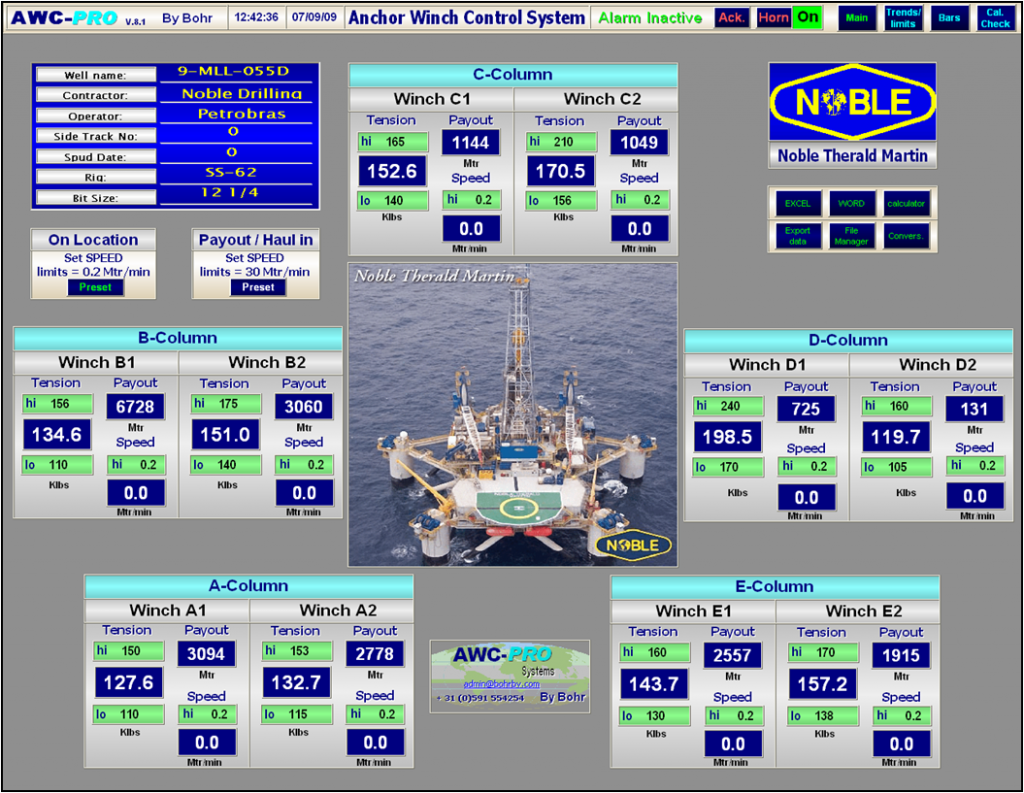
Task: Launch WORD from the tools panel
Action: (x=851, y=203)
